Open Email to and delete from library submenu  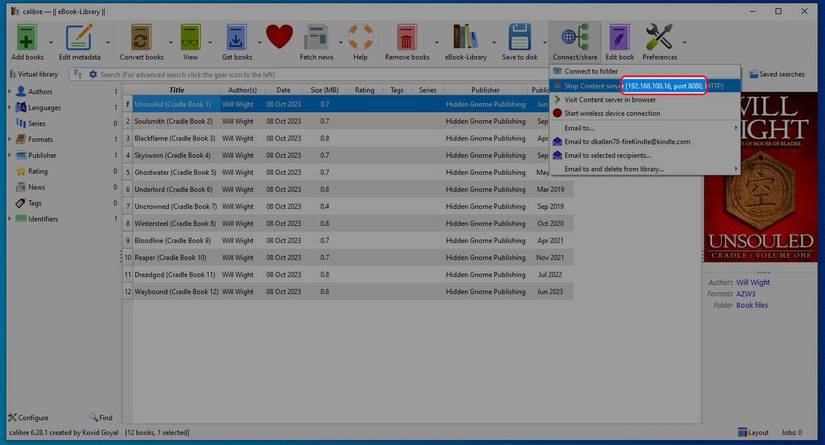point(645,169)
